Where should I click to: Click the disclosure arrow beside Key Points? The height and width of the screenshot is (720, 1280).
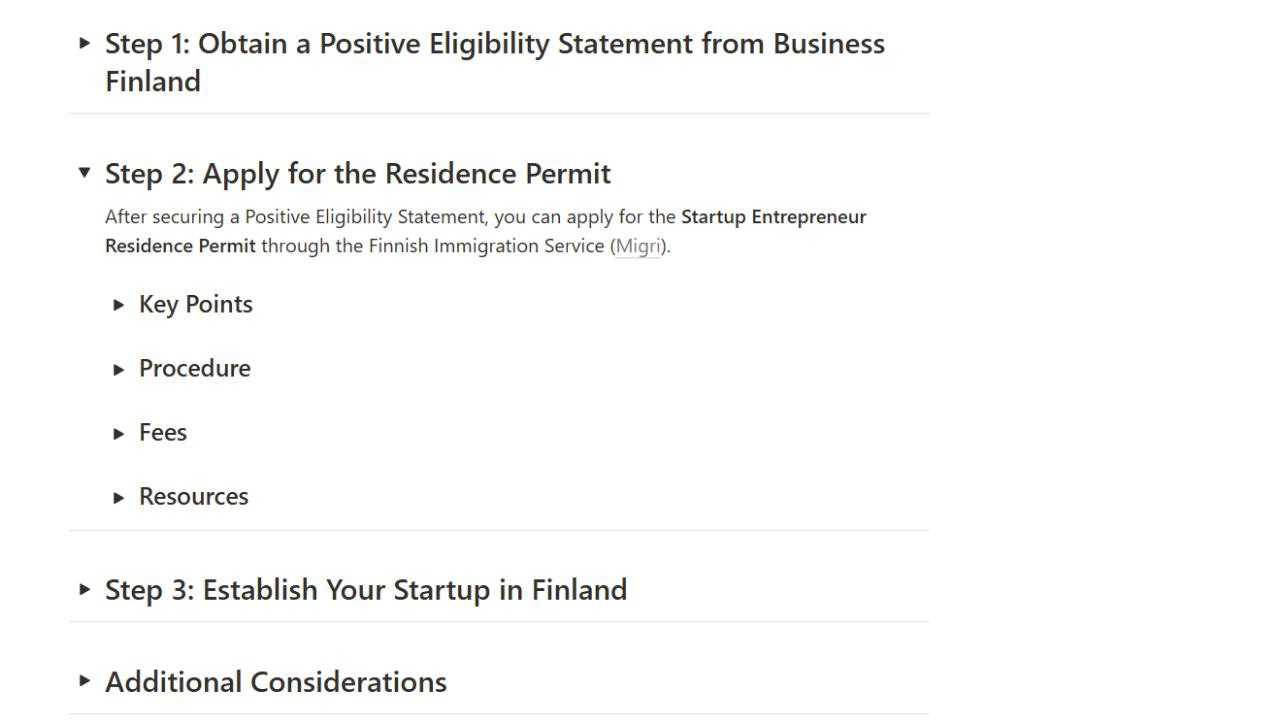(118, 304)
